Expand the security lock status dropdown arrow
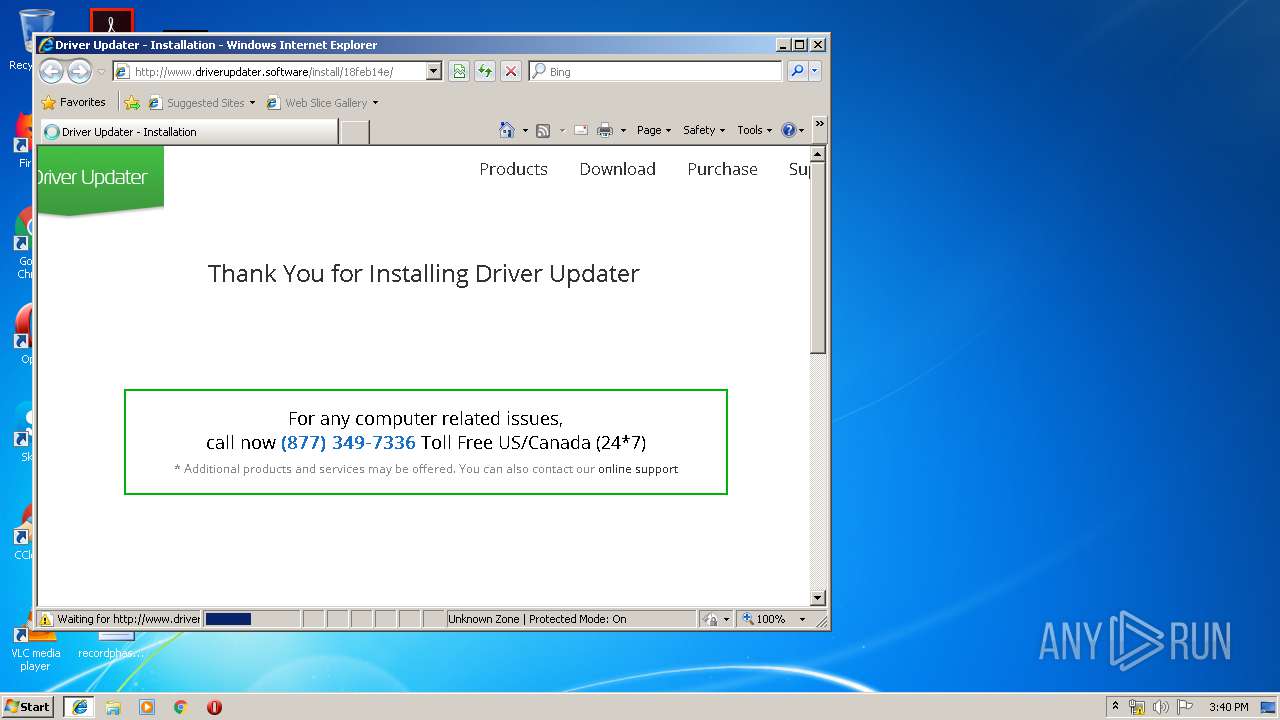The height and width of the screenshot is (720, 1280). pos(726,619)
